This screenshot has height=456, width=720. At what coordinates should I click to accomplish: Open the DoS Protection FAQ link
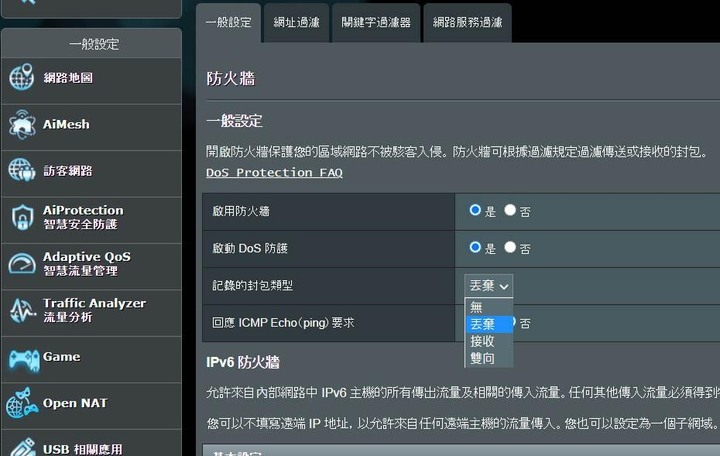[x=274, y=173]
